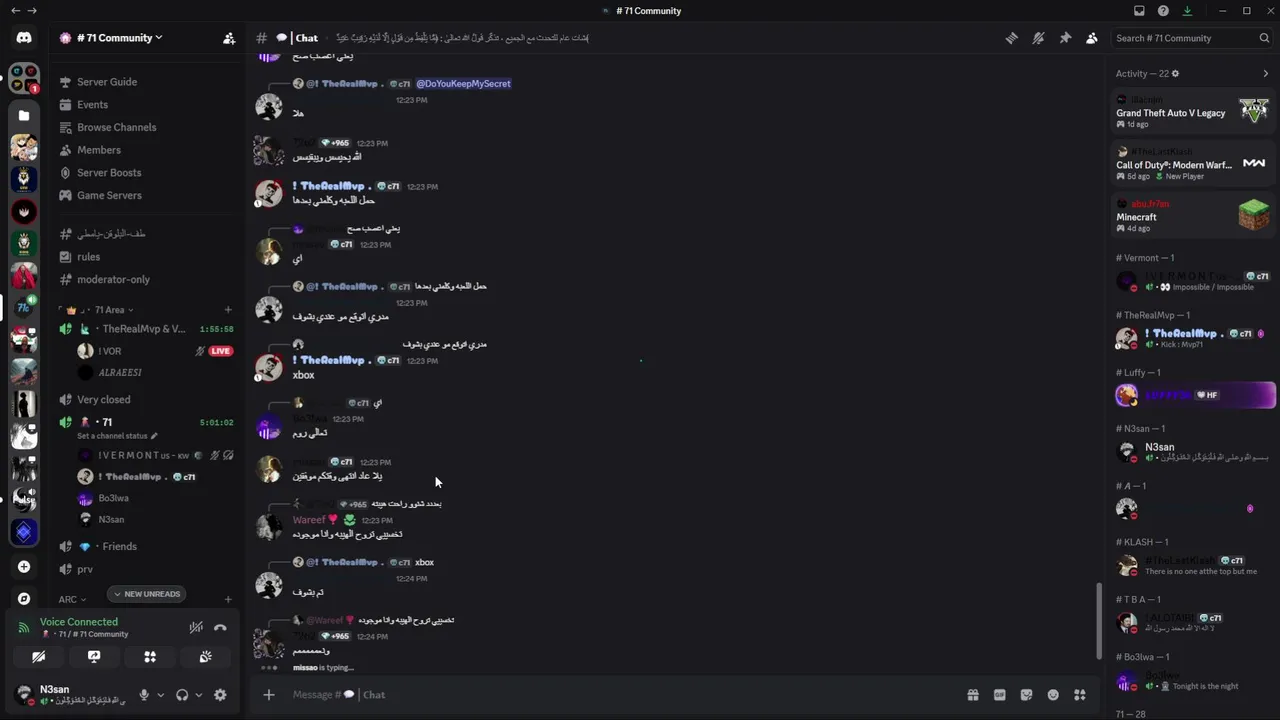Open the pinned messages pin icon

point(1065,38)
